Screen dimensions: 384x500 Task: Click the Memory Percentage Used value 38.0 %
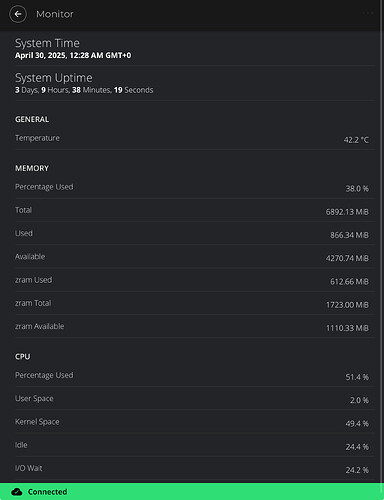[357, 189]
